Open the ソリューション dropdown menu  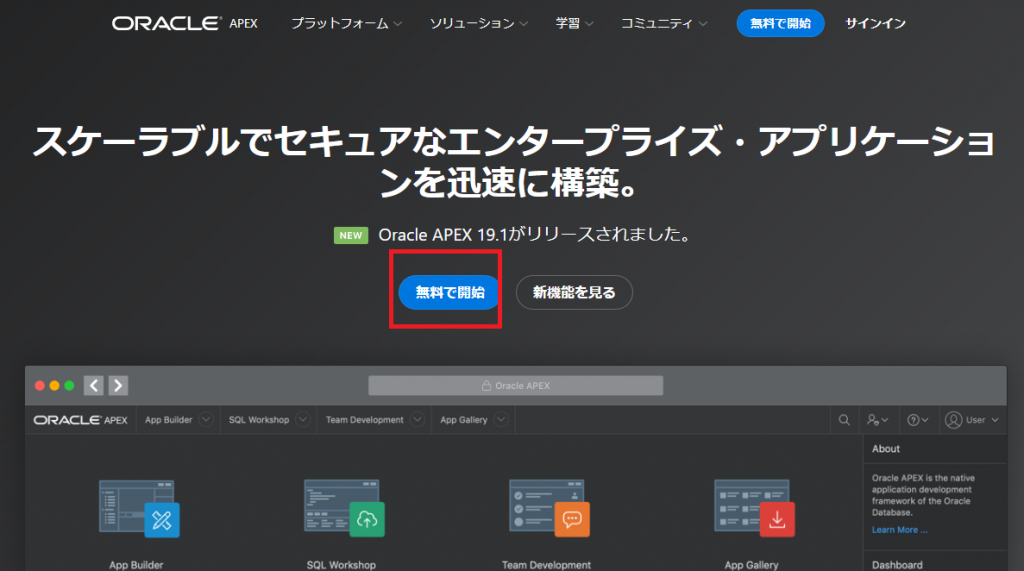[478, 24]
